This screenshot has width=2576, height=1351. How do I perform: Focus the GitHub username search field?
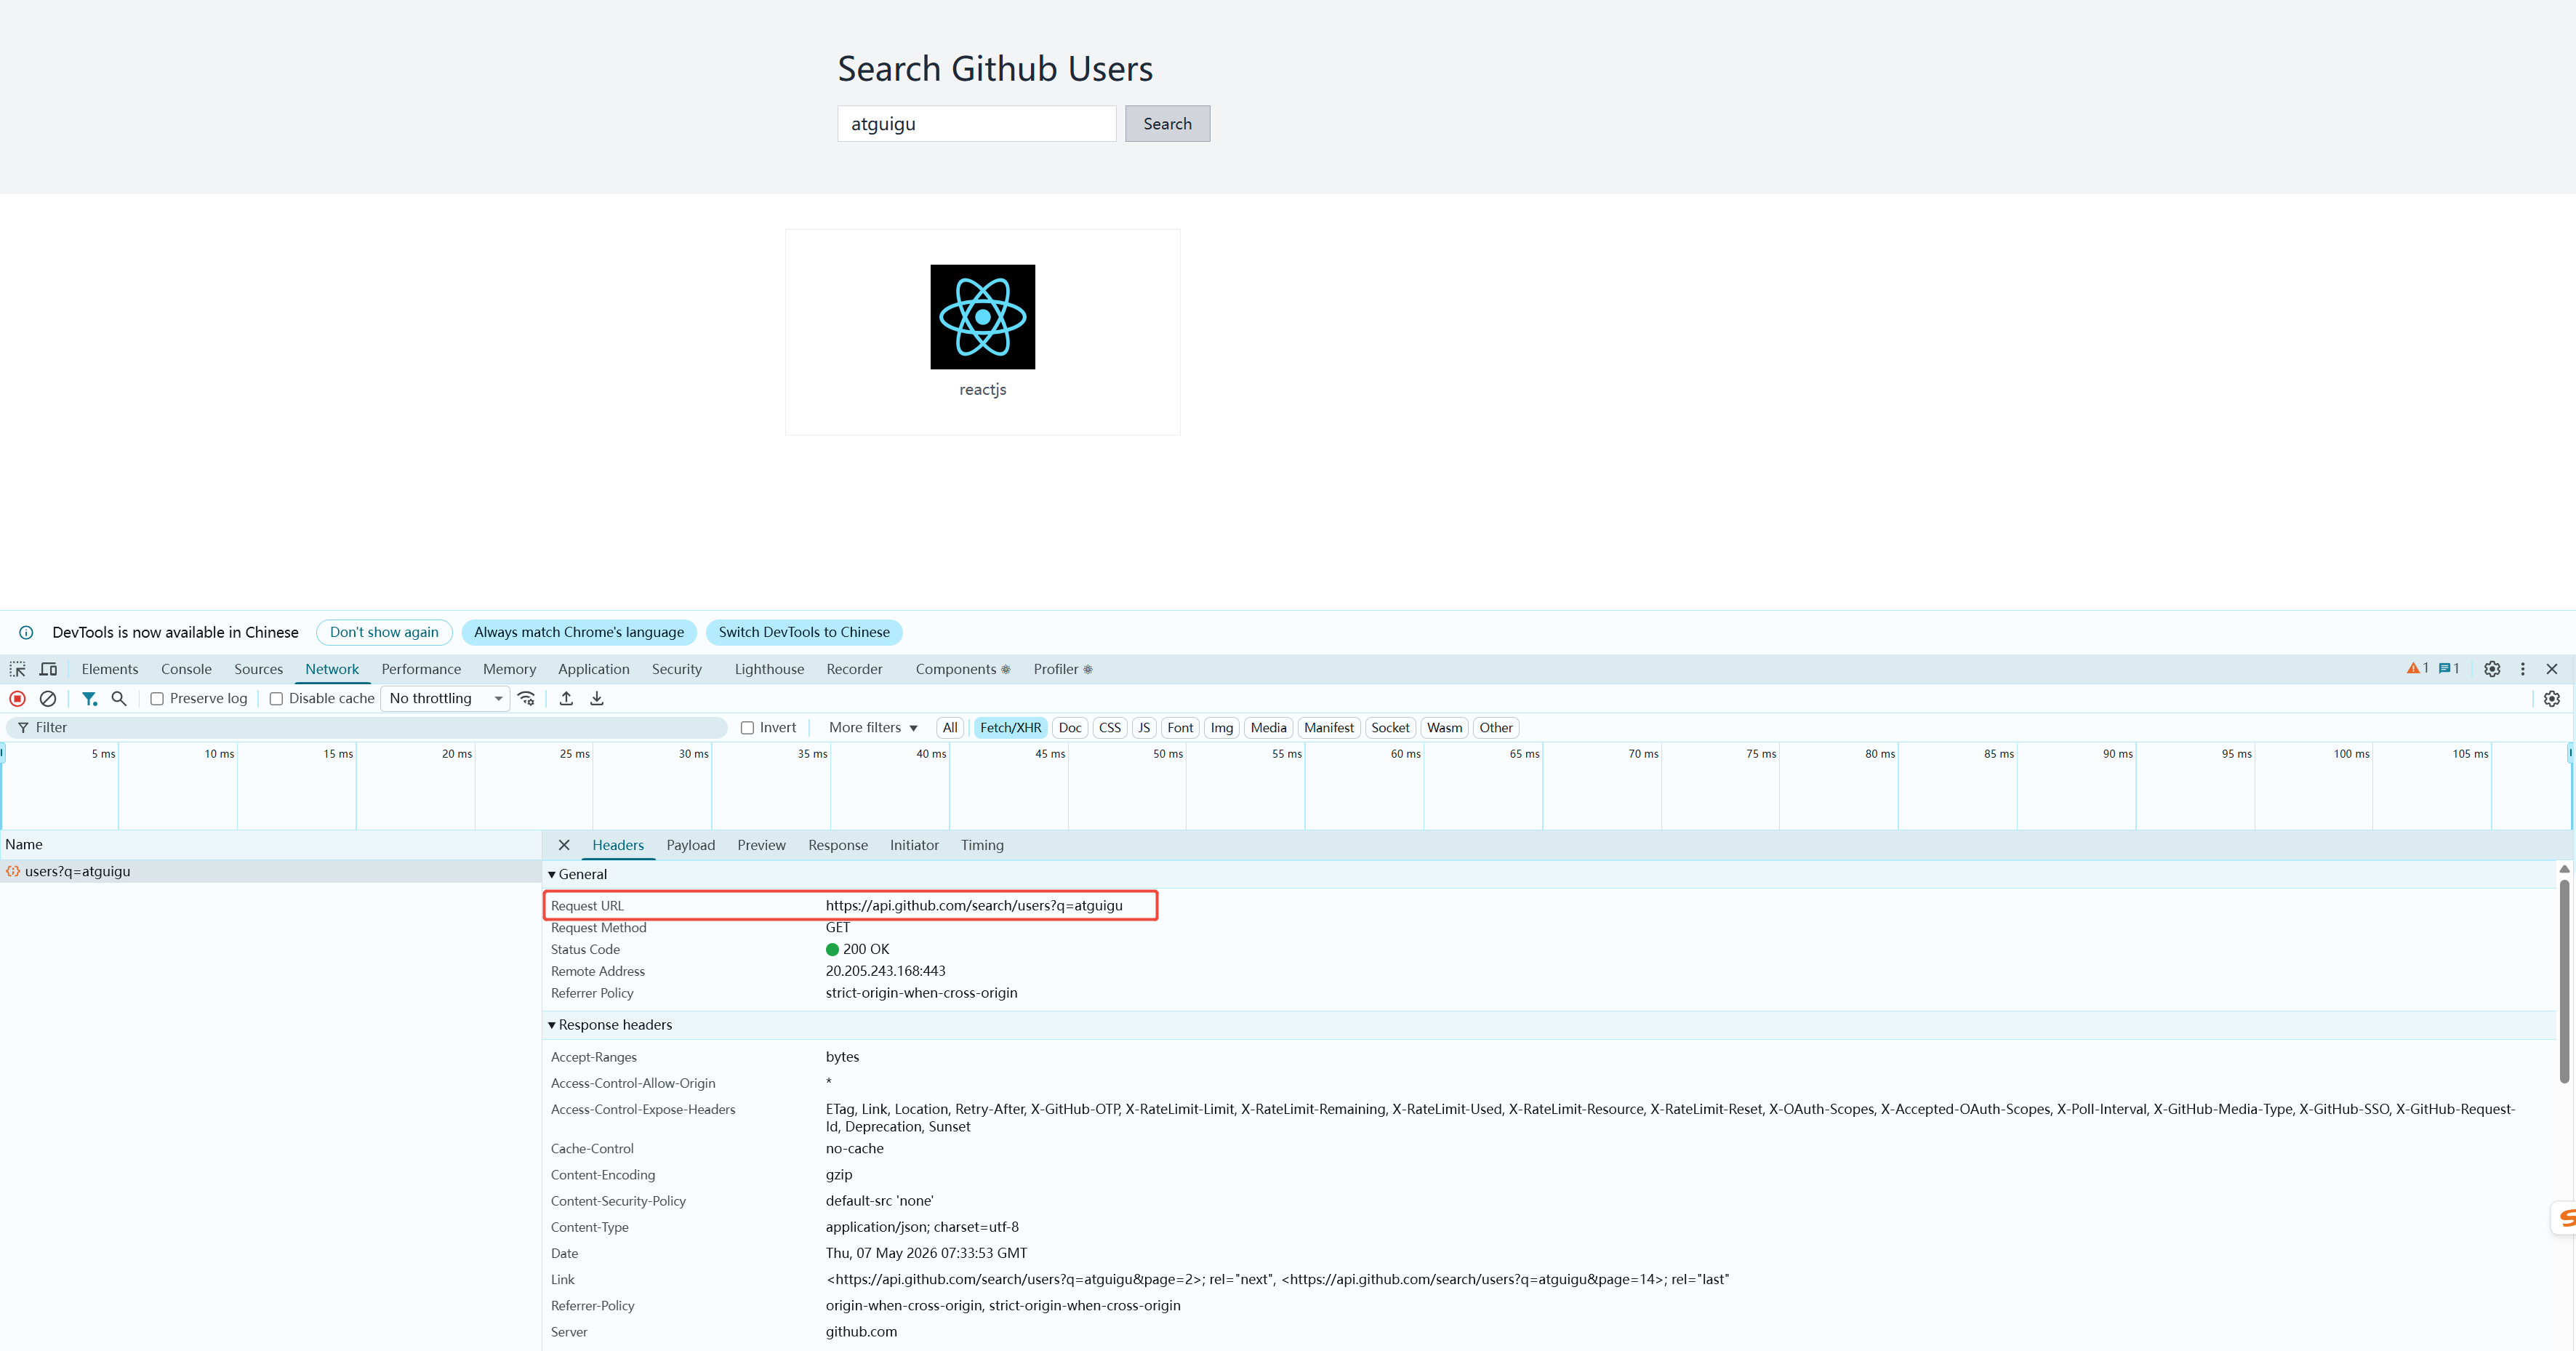[976, 124]
